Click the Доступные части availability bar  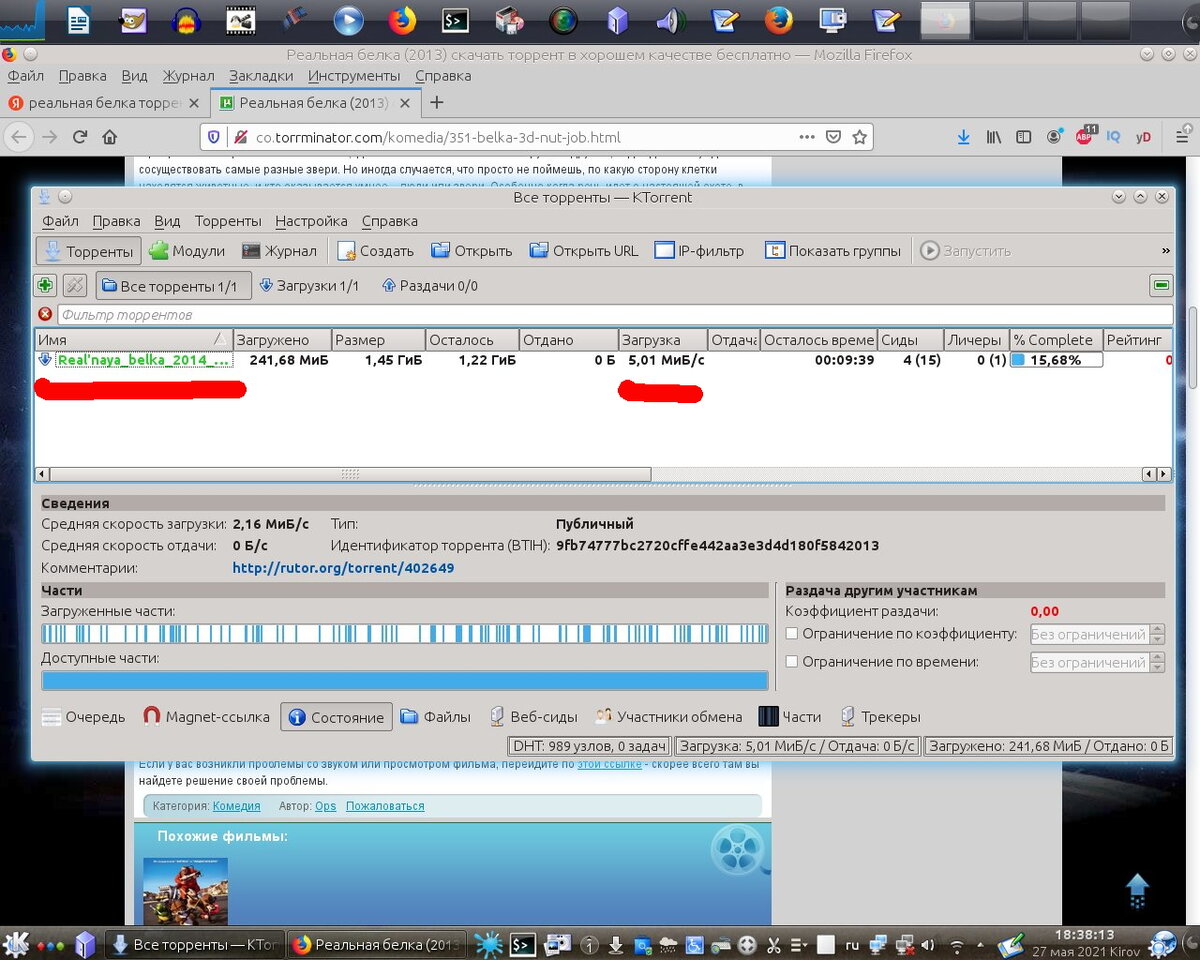tap(405, 681)
